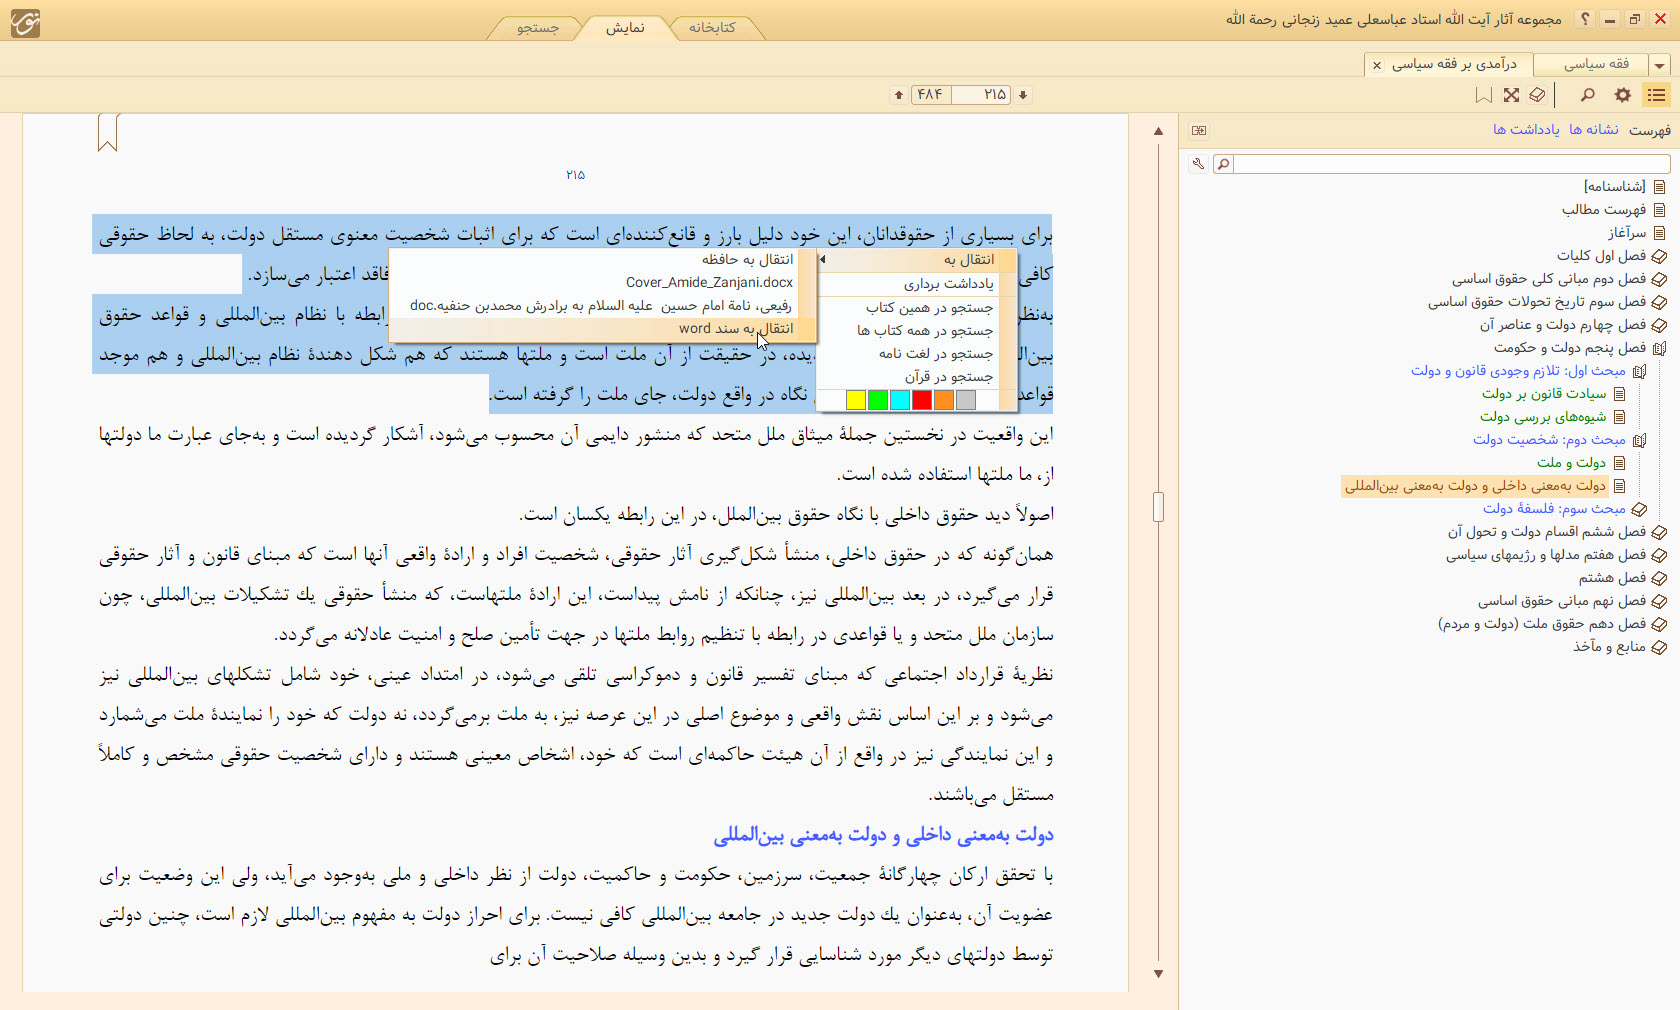Open the 'نشانه ها' link in the sidebar

click(x=1593, y=130)
